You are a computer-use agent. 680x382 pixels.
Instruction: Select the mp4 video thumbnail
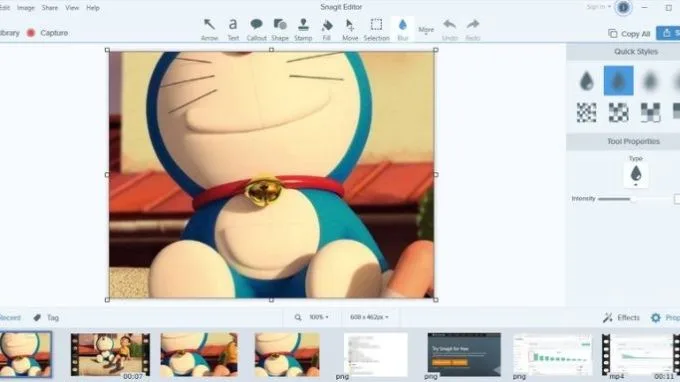[x=641, y=355]
